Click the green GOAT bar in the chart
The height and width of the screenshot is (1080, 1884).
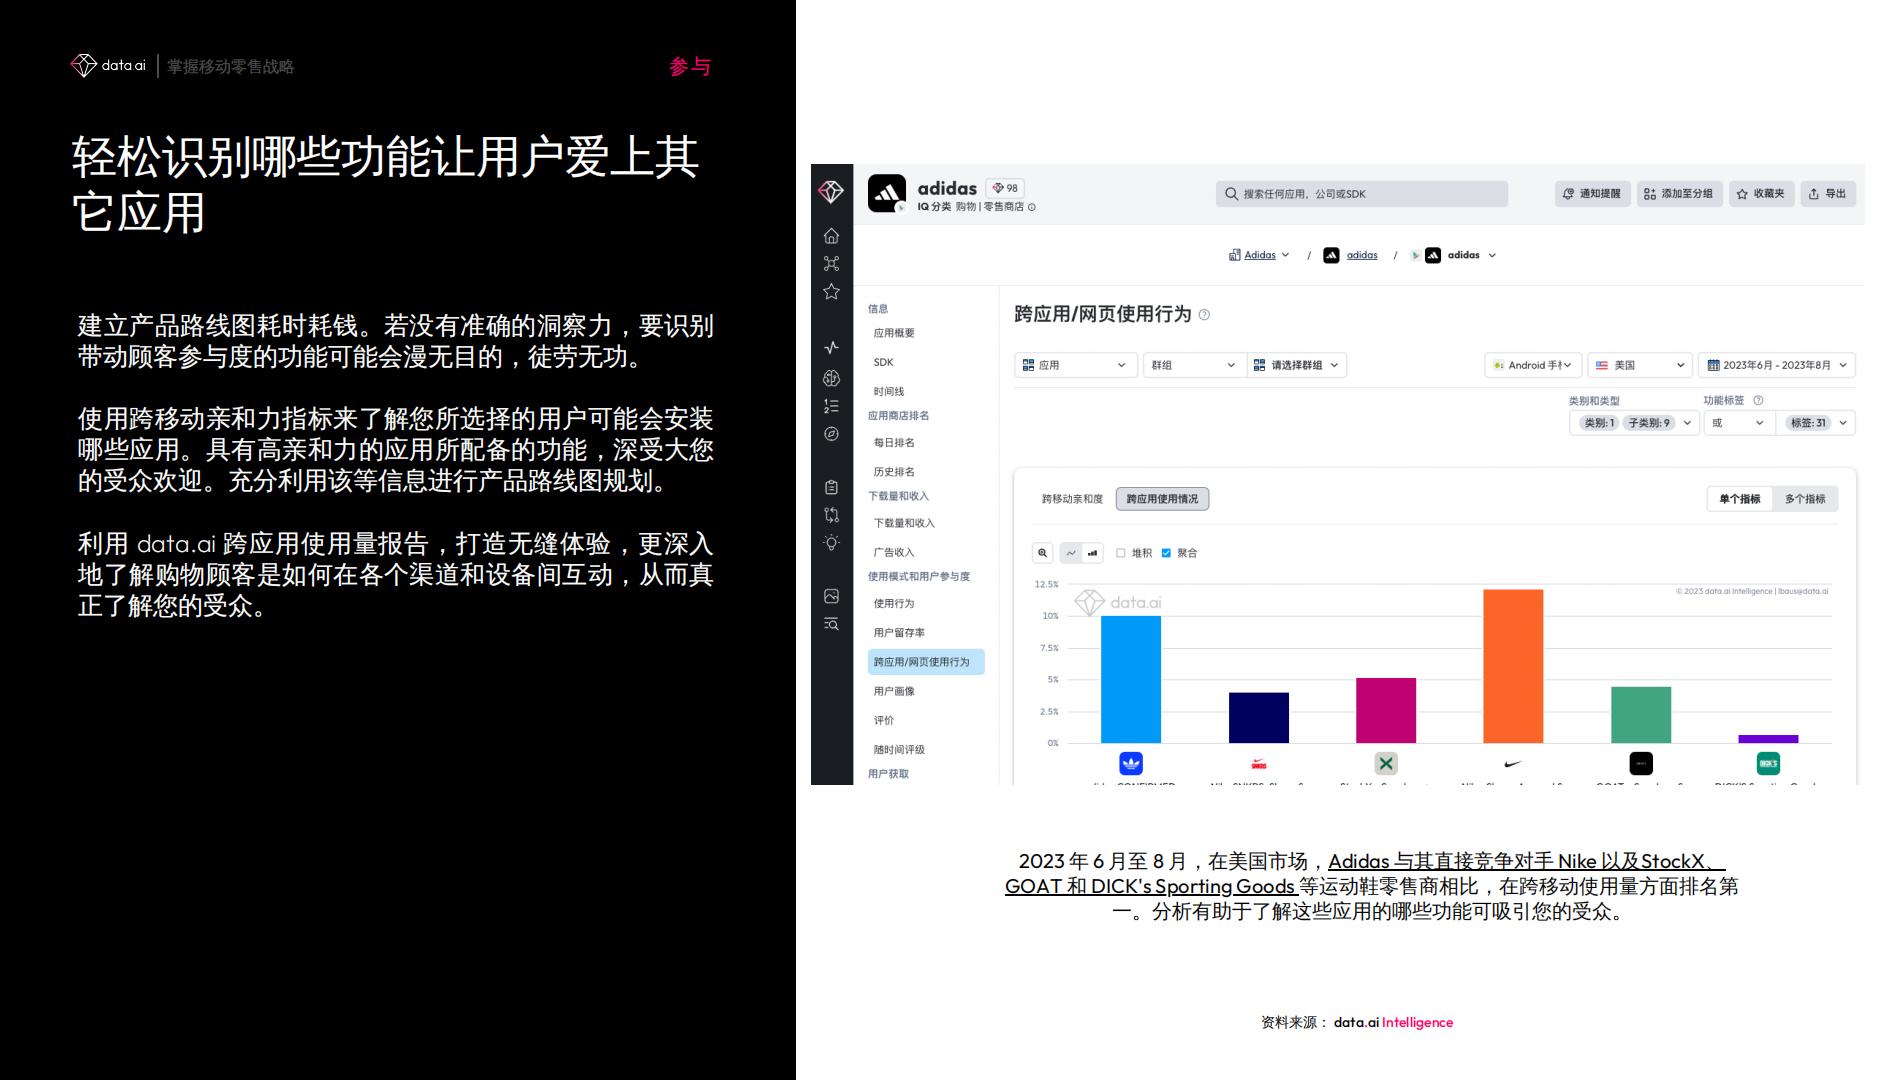[1641, 715]
